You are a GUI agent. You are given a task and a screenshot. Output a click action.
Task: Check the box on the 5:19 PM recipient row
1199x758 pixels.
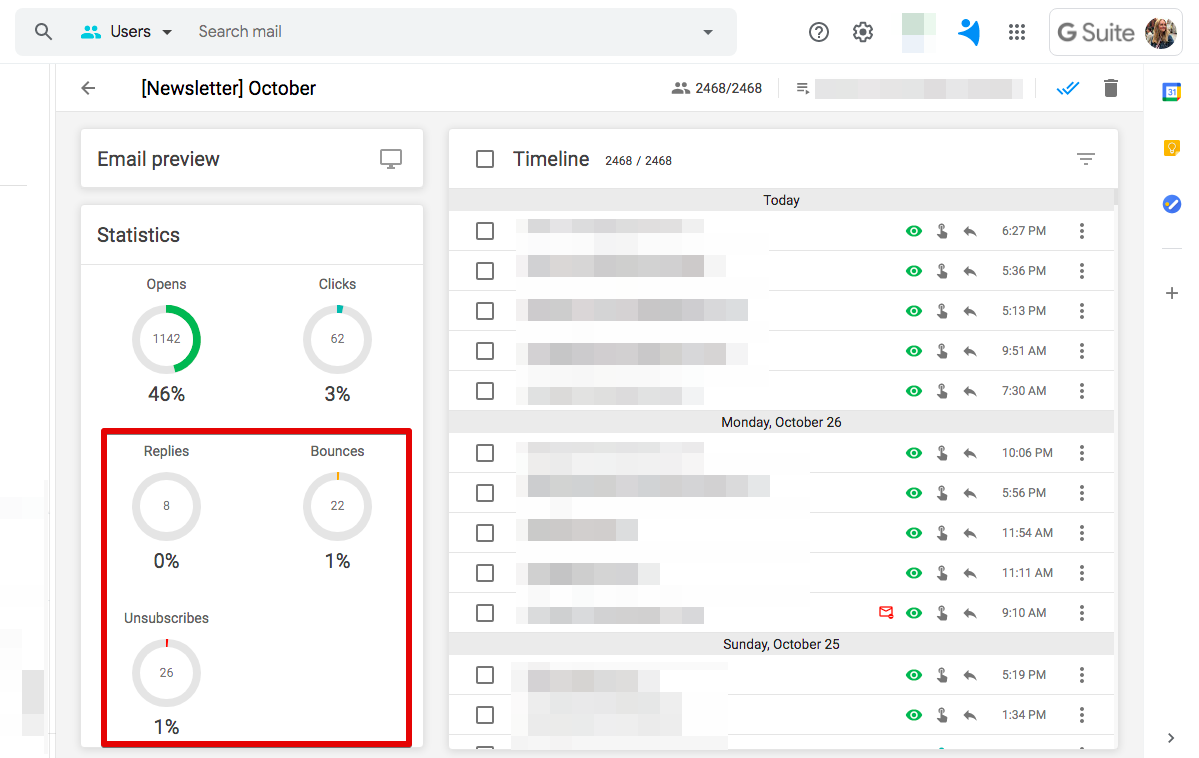(x=484, y=675)
